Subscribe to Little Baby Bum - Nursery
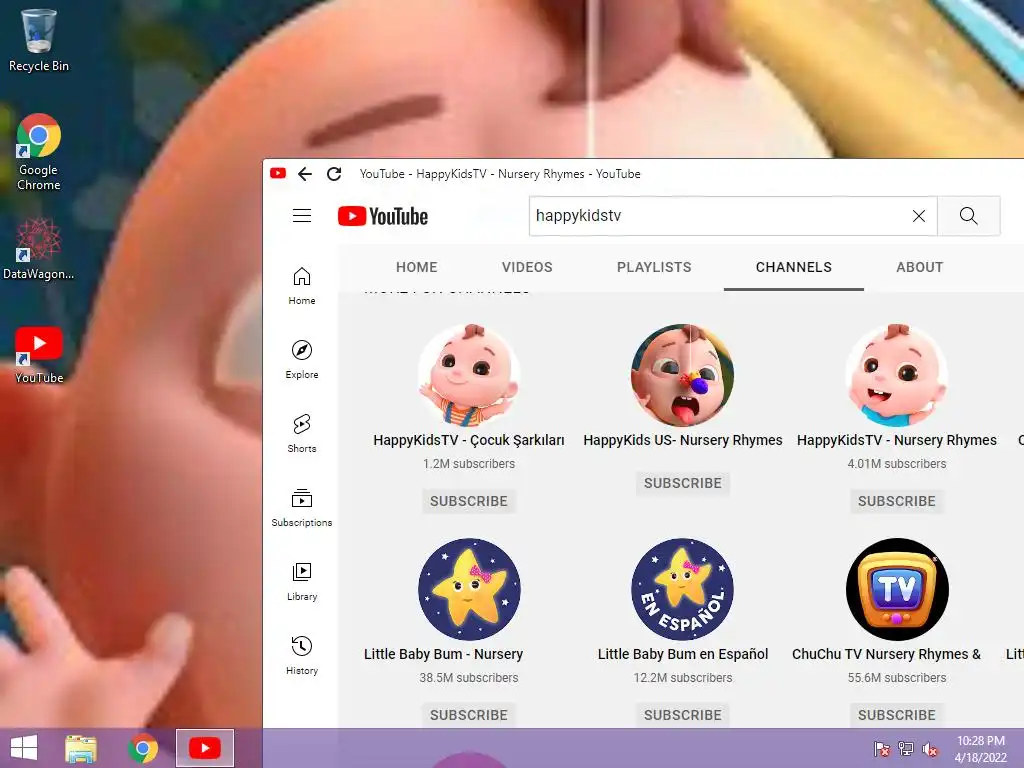The image size is (1024, 768). tap(469, 715)
